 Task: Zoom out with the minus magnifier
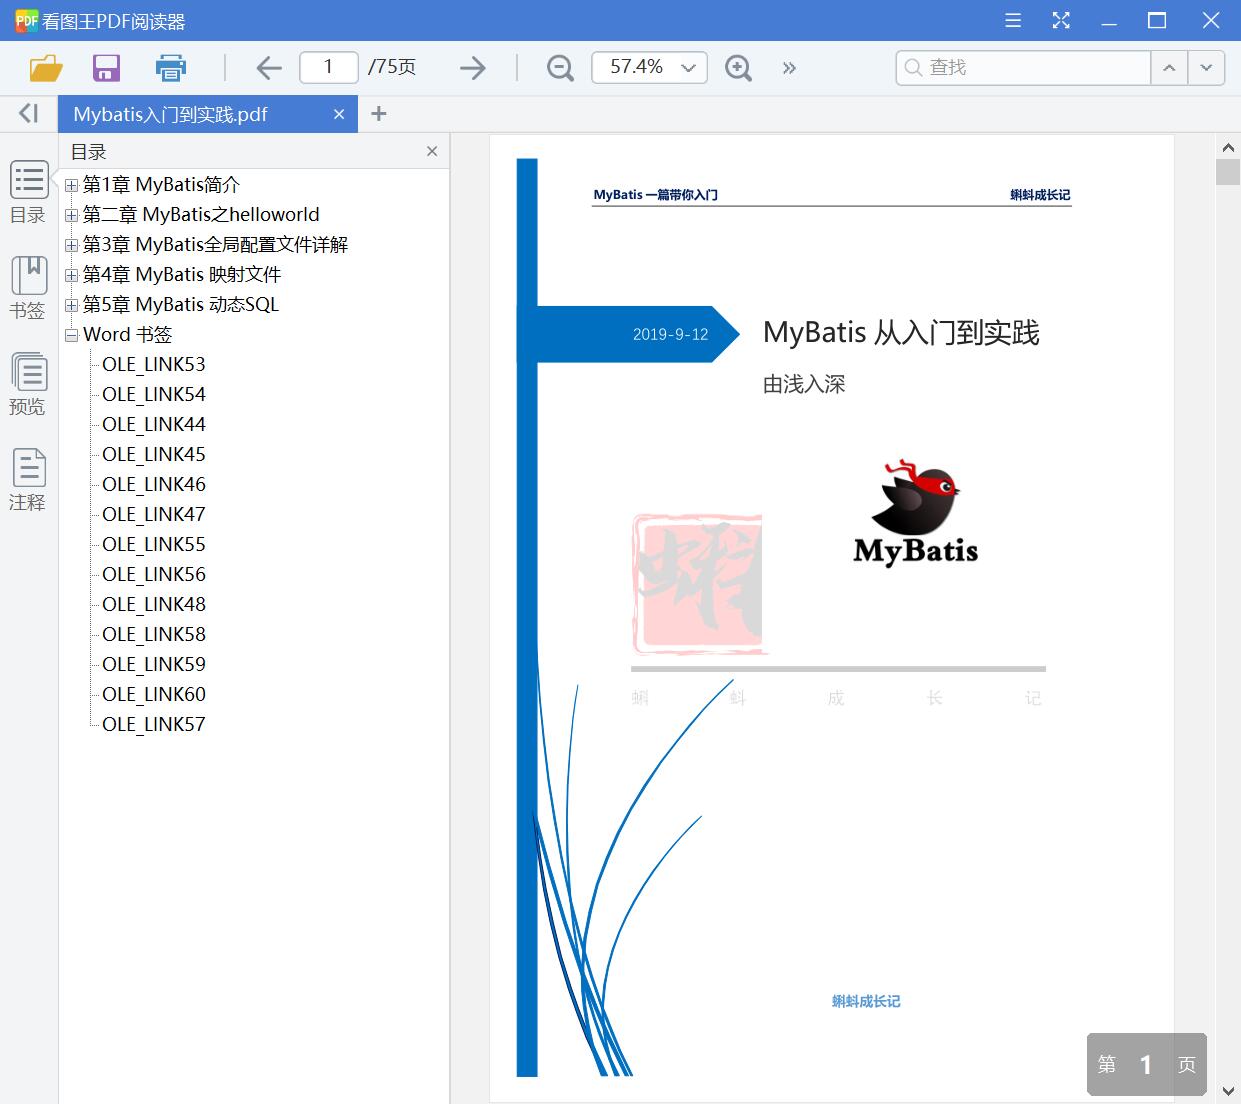coord(560,68)
